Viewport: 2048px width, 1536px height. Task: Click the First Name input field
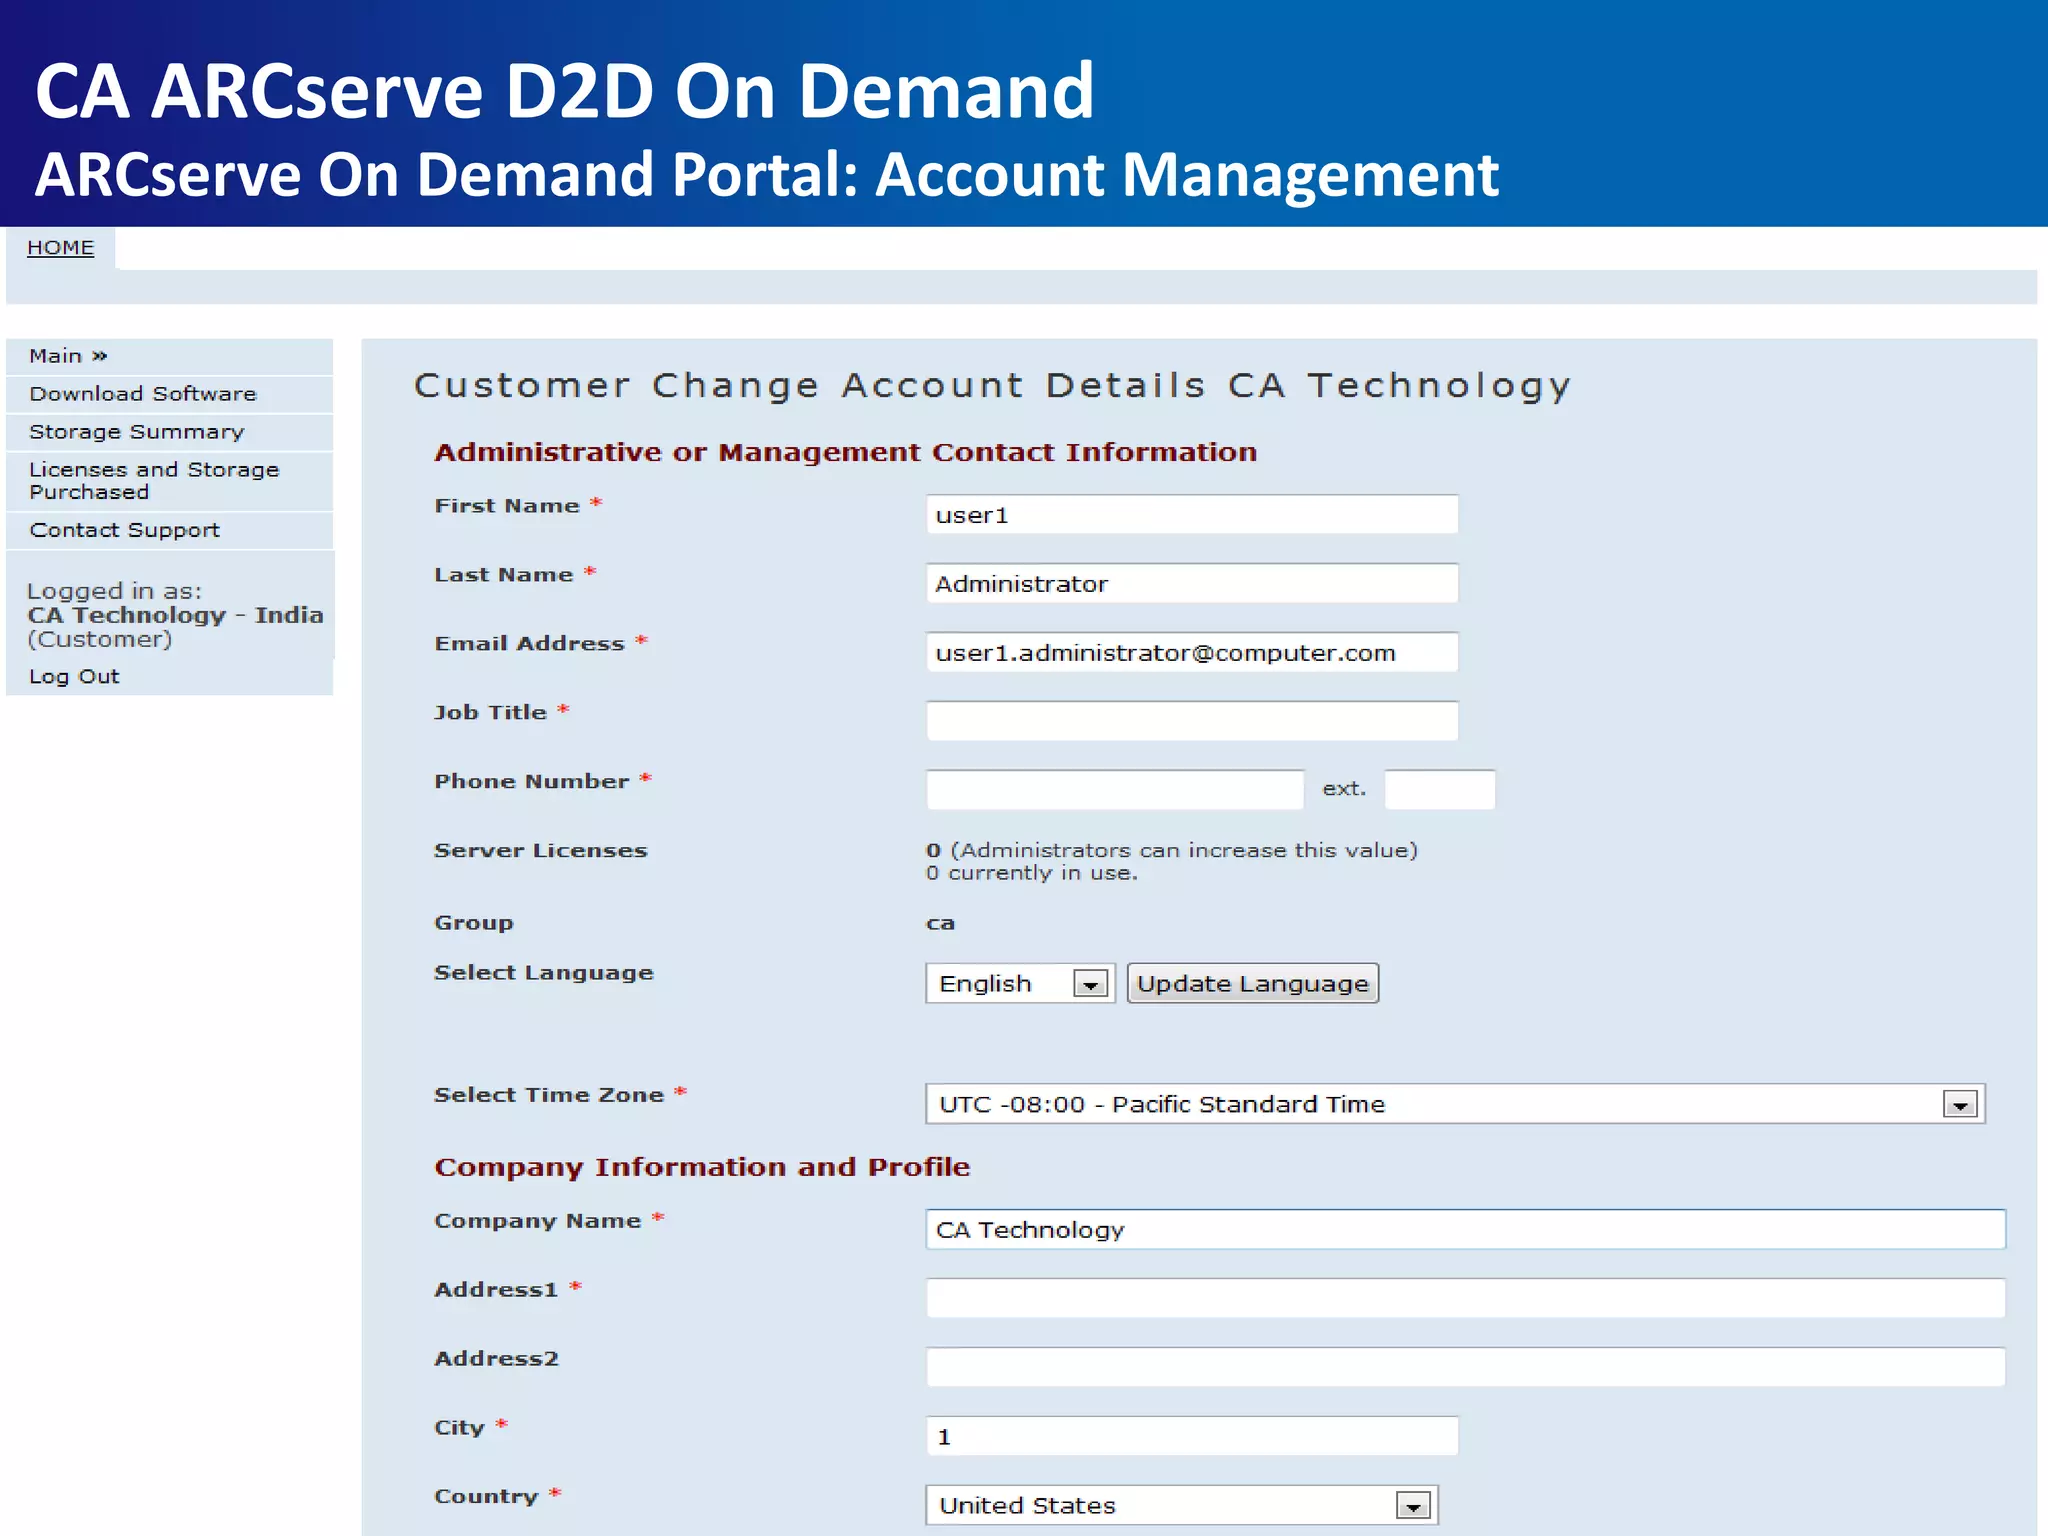[x=1191, y=515]
